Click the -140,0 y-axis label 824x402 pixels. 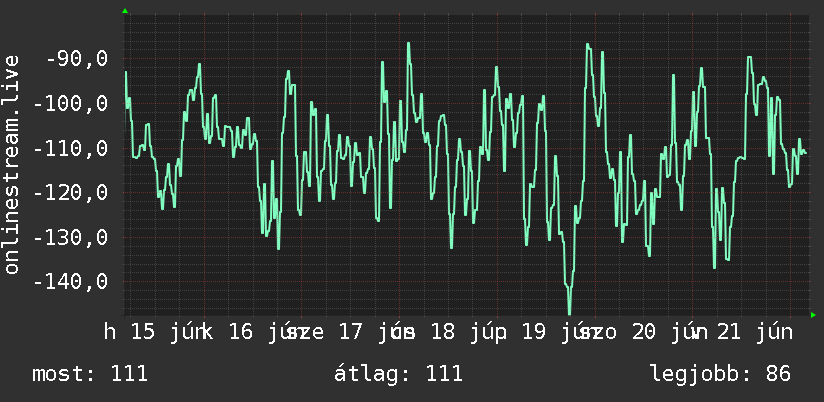71,282
